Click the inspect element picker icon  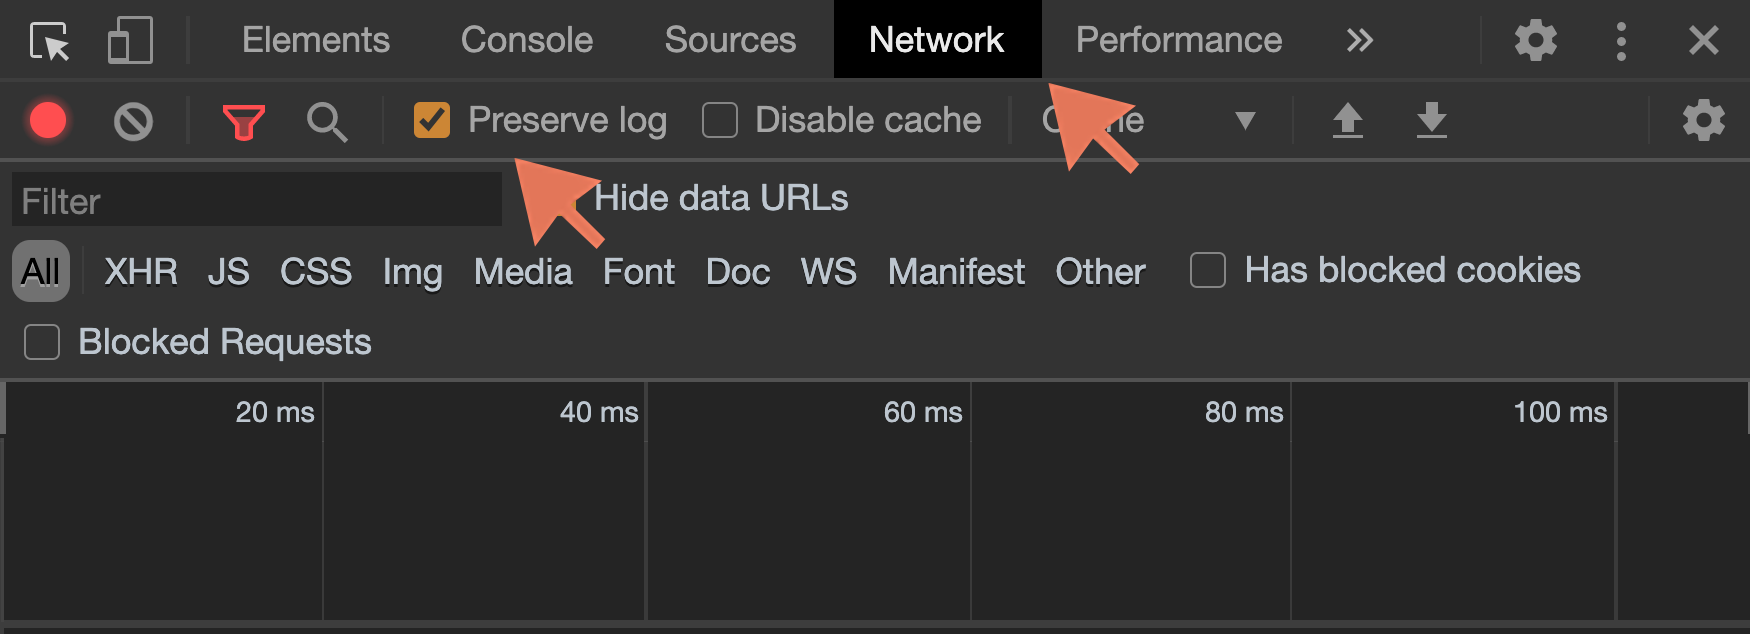pos(49,41)
